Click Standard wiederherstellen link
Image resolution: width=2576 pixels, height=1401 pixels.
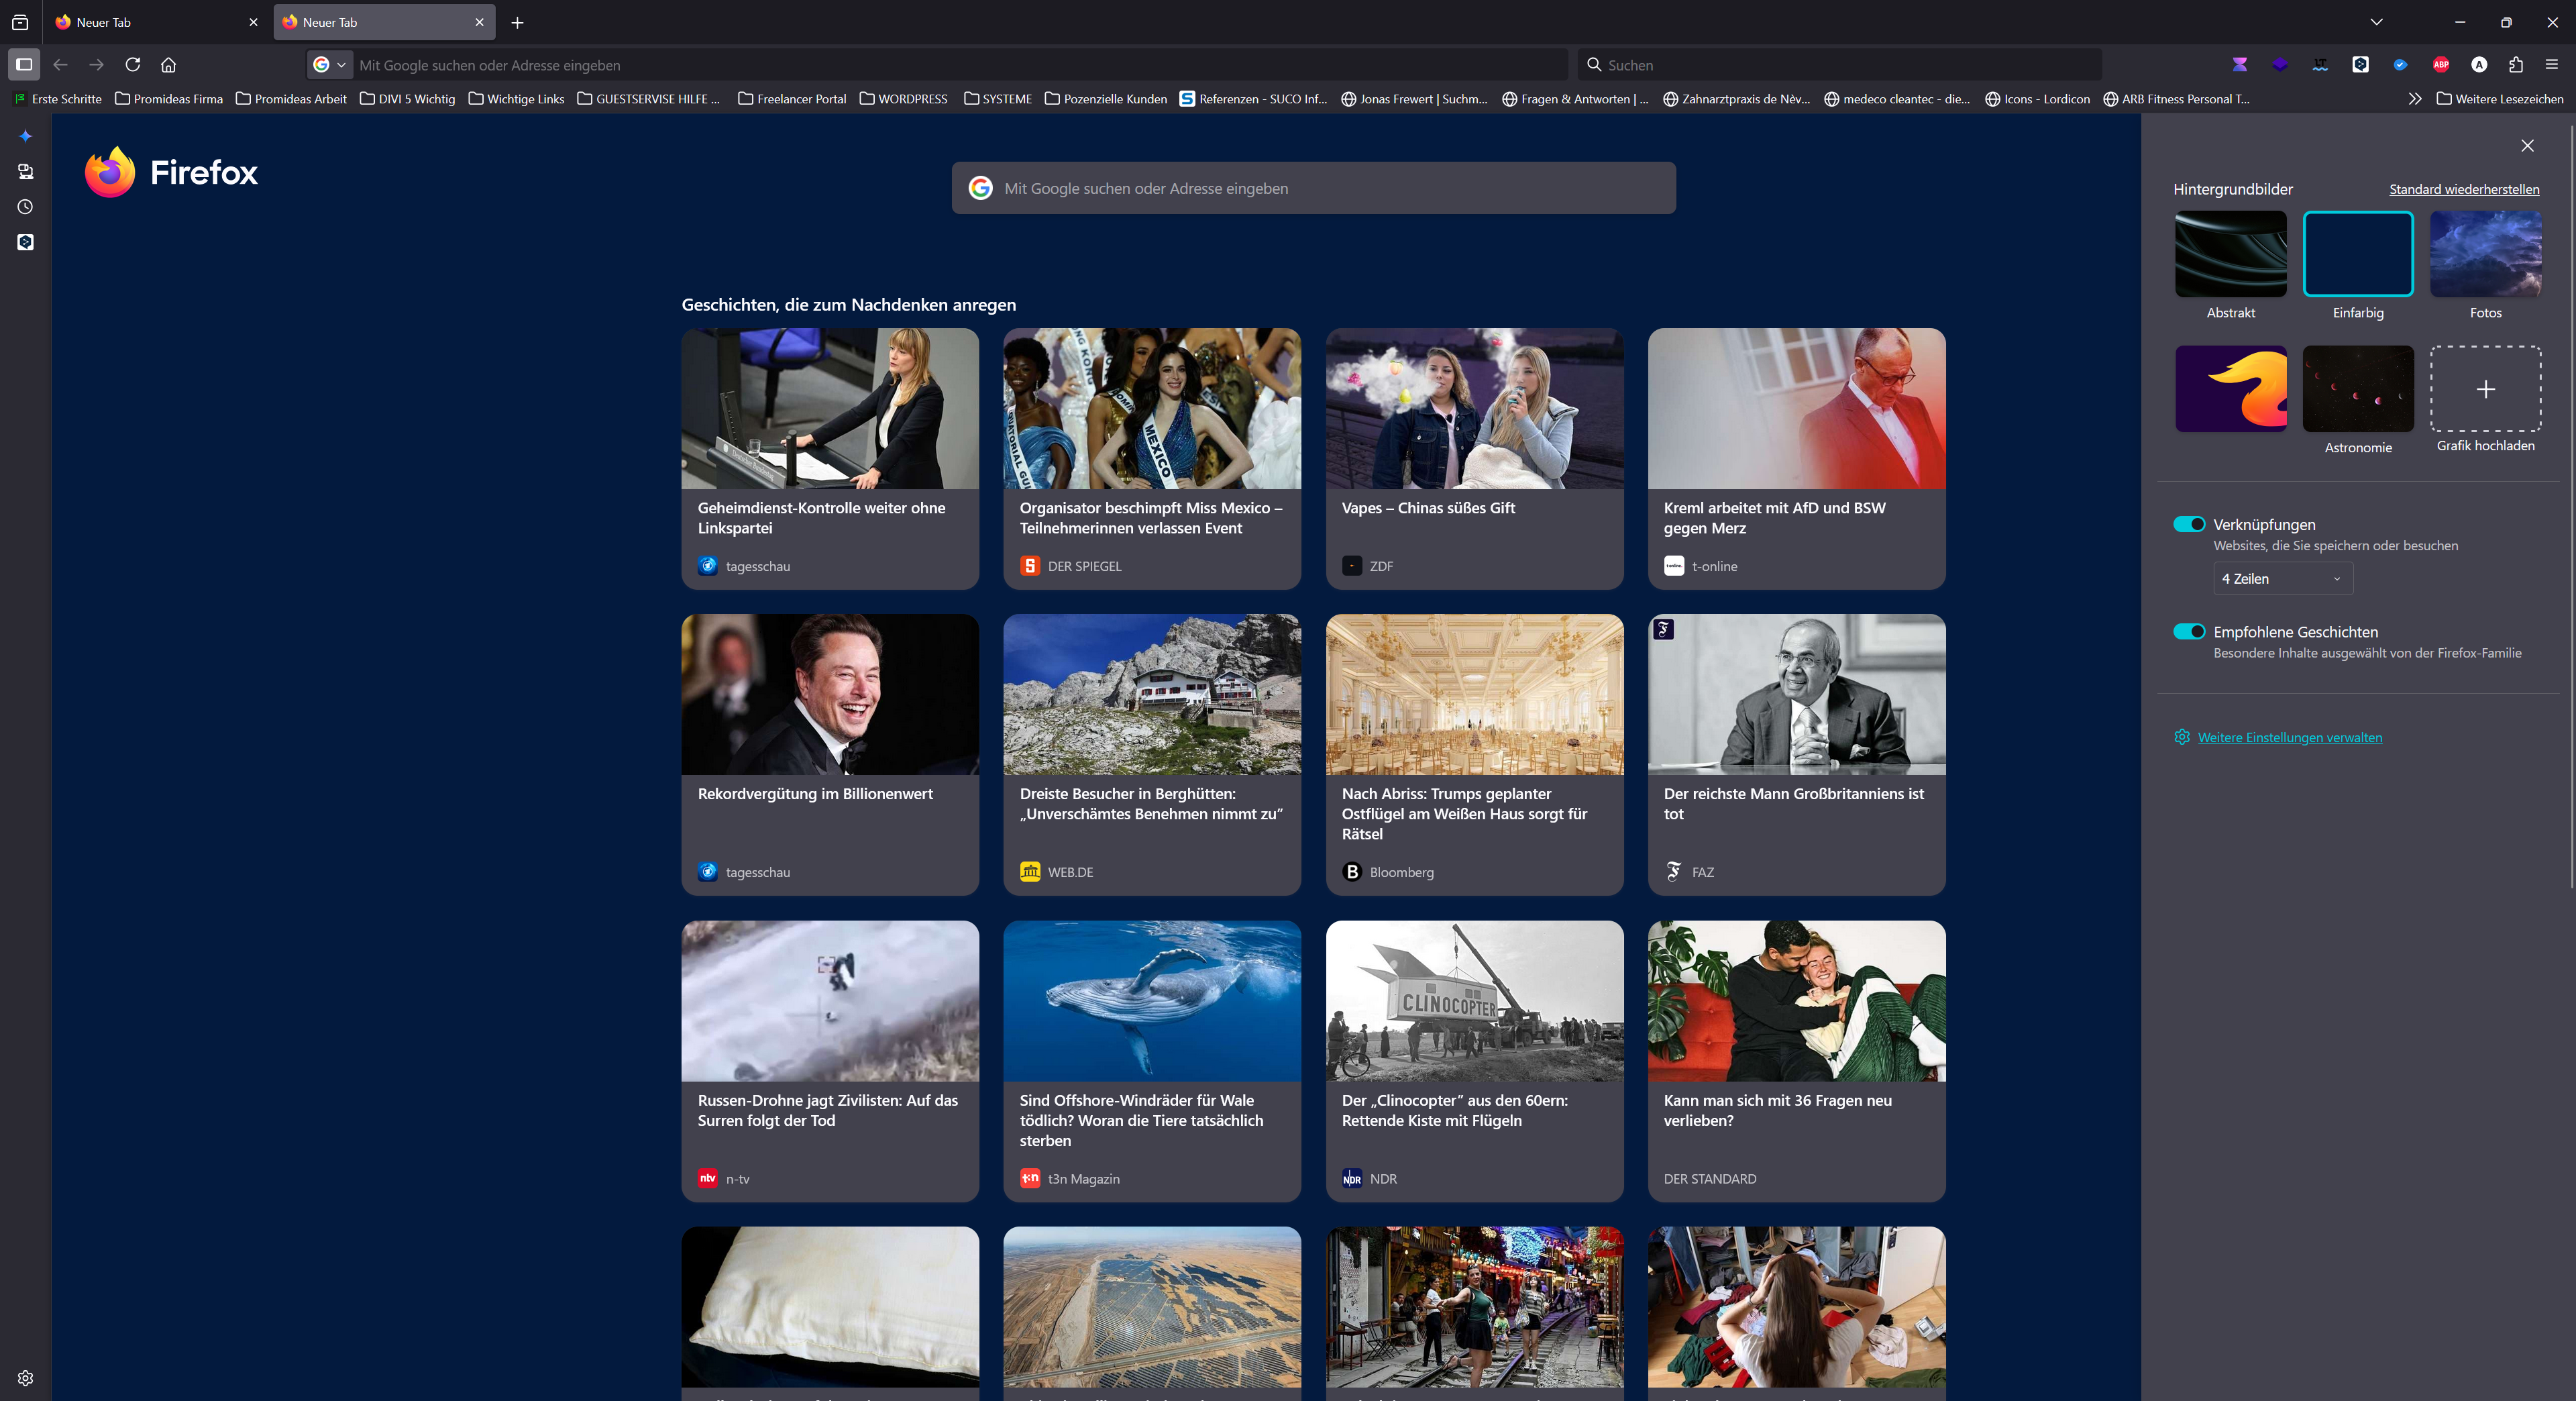(x=2464, y=189)
